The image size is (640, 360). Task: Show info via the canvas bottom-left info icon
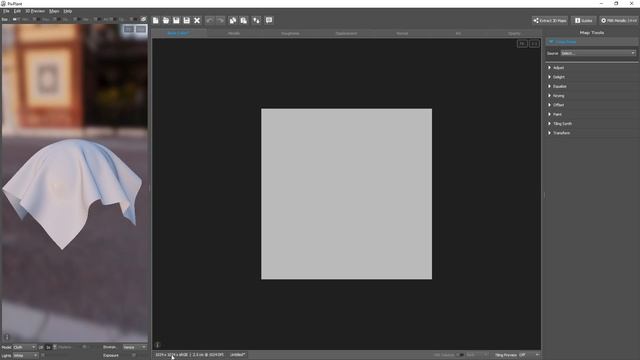coord(158,345)
